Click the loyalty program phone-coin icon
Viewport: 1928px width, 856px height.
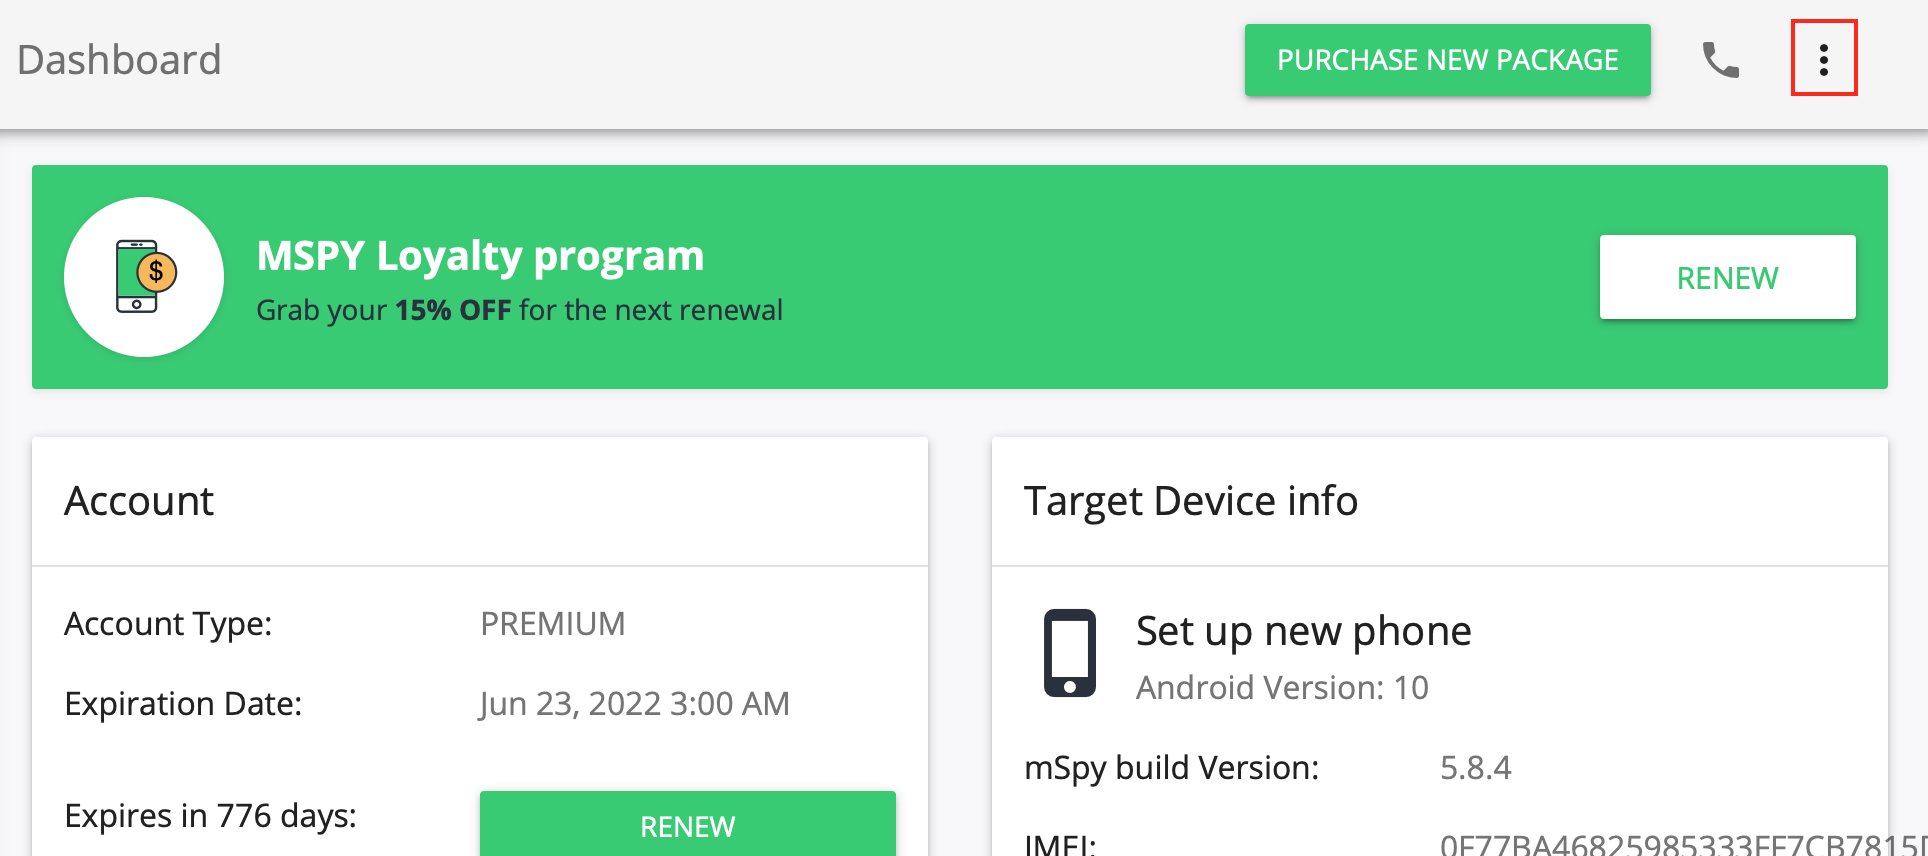pos(144,277)
